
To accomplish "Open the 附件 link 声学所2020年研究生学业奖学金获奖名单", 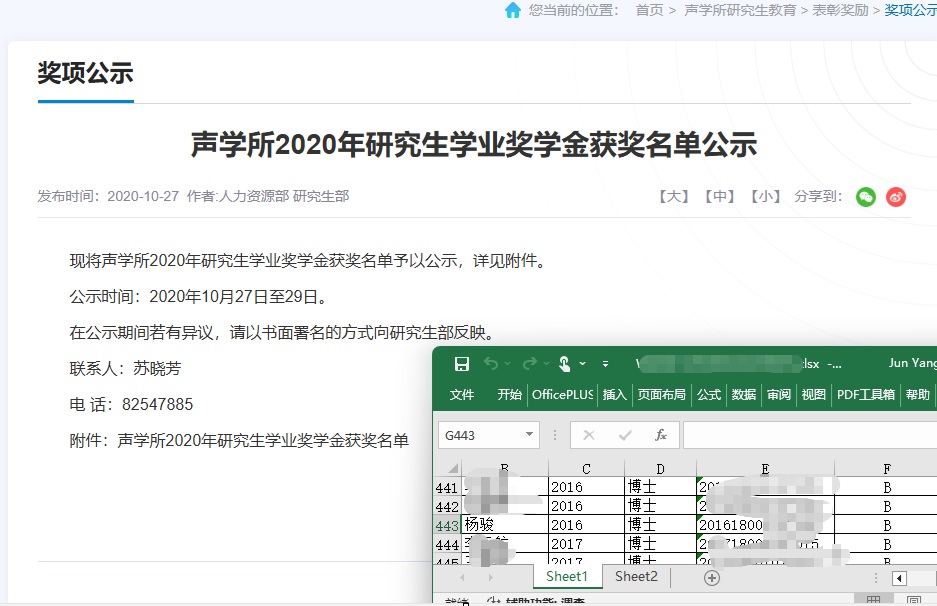I will 263,440.
